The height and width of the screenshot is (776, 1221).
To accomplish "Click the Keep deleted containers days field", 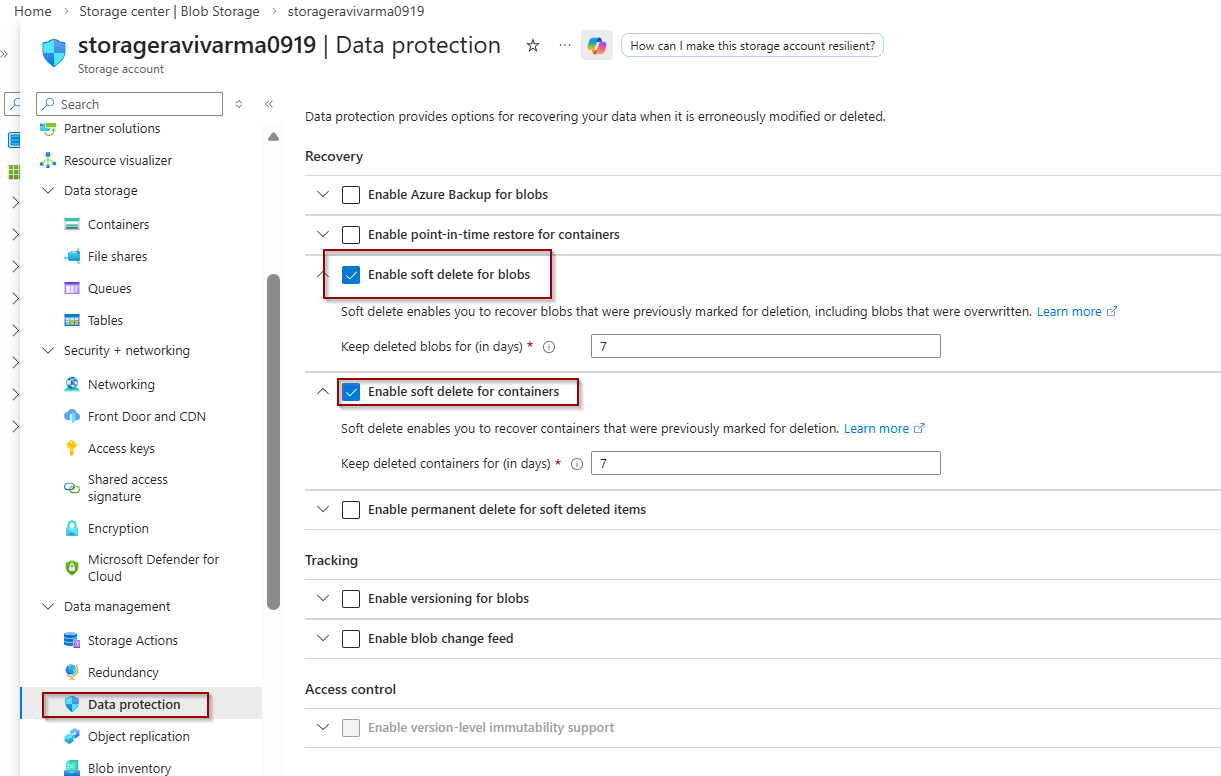I will point(766,463).
